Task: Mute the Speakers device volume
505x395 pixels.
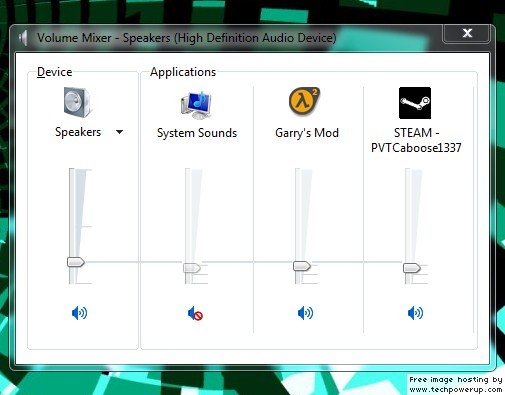Action: point(79,313)
